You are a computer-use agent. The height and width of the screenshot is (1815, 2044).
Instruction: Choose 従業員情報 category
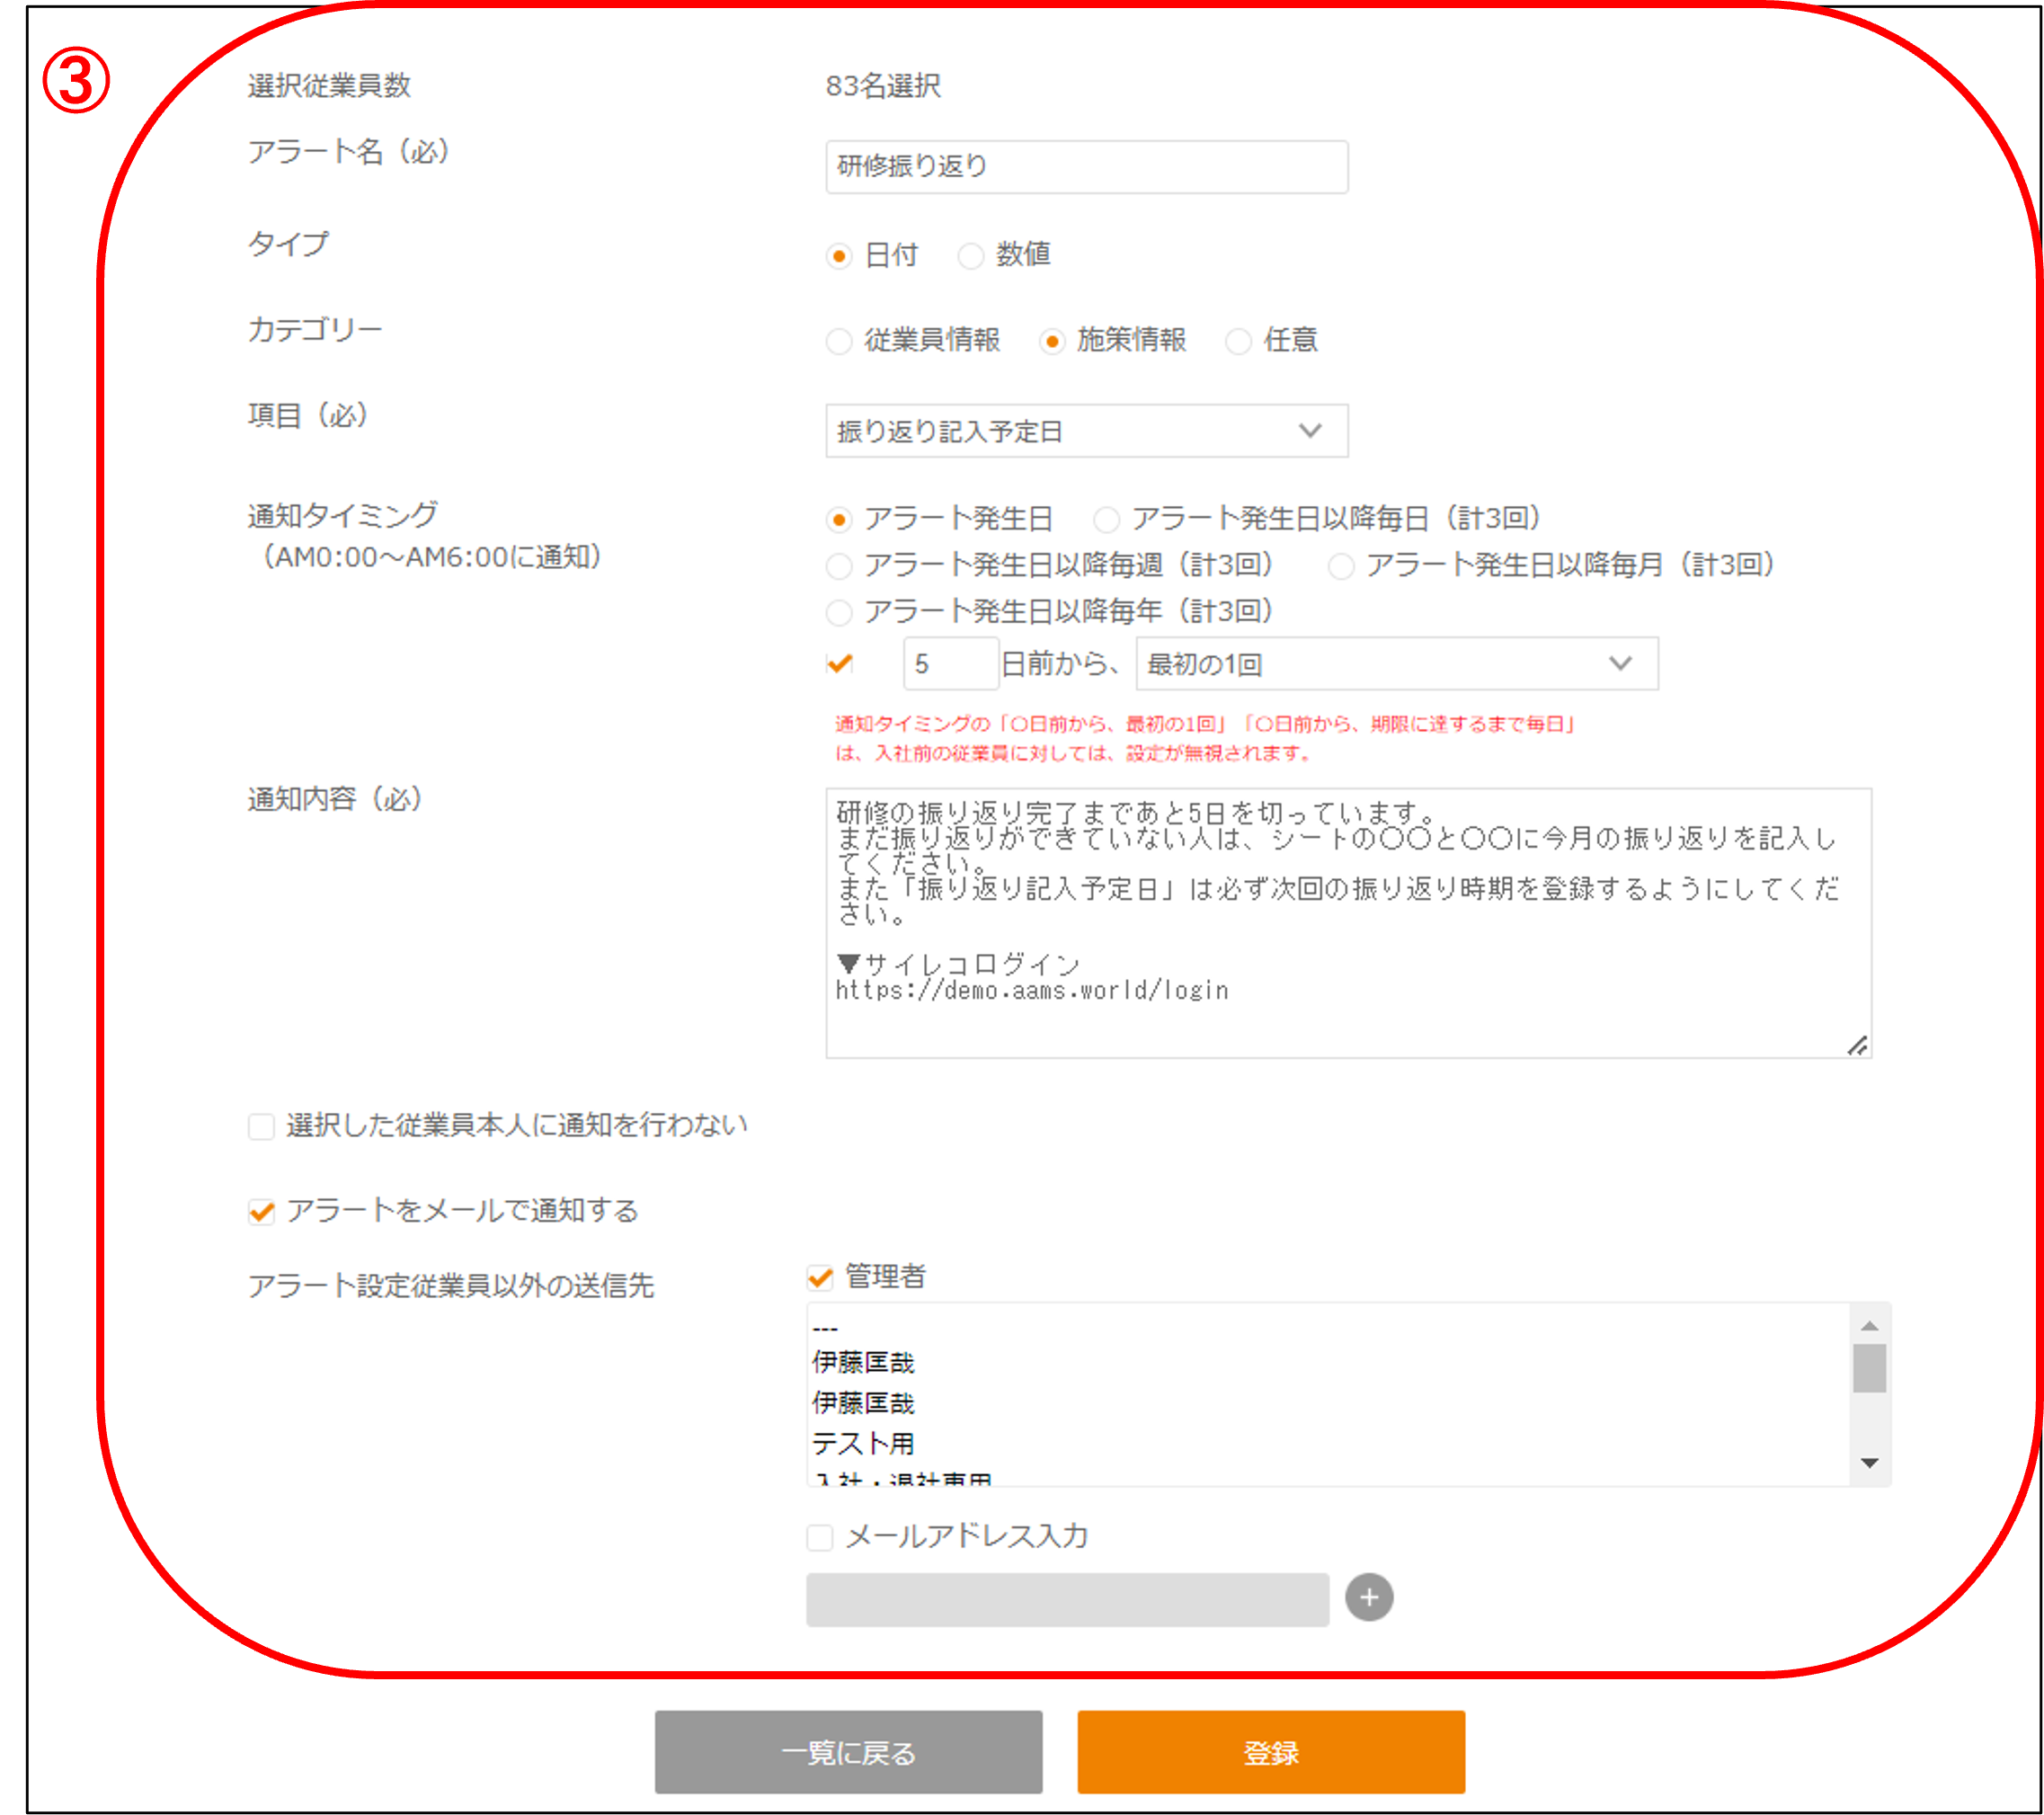point(839,342)
